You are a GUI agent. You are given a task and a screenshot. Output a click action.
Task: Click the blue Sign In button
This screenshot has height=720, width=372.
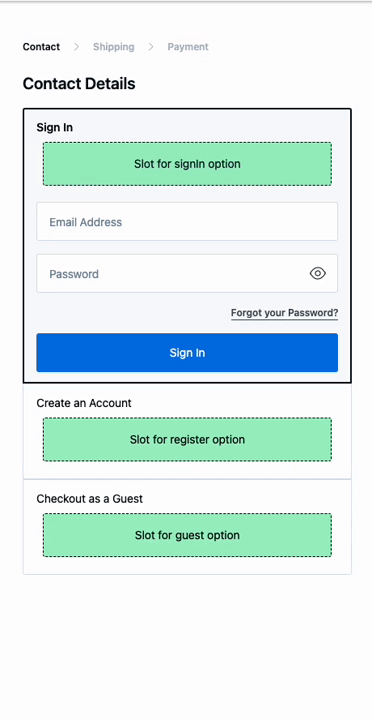pos(187,353)
